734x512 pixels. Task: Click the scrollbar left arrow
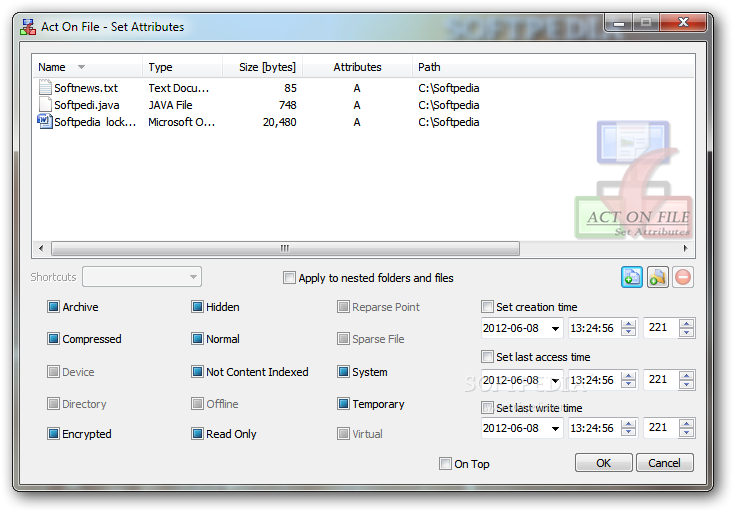point(41,248)
